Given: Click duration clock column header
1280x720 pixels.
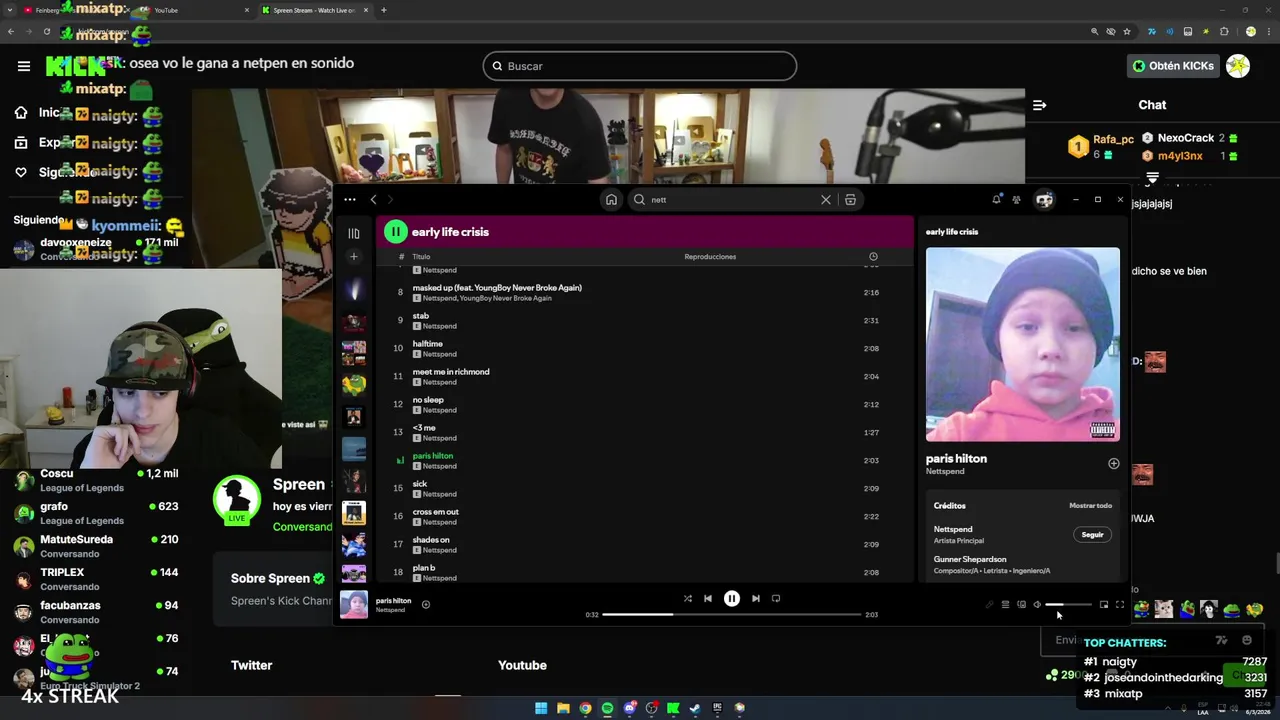Looking at the screenshot, I should [x=873, y=257].
